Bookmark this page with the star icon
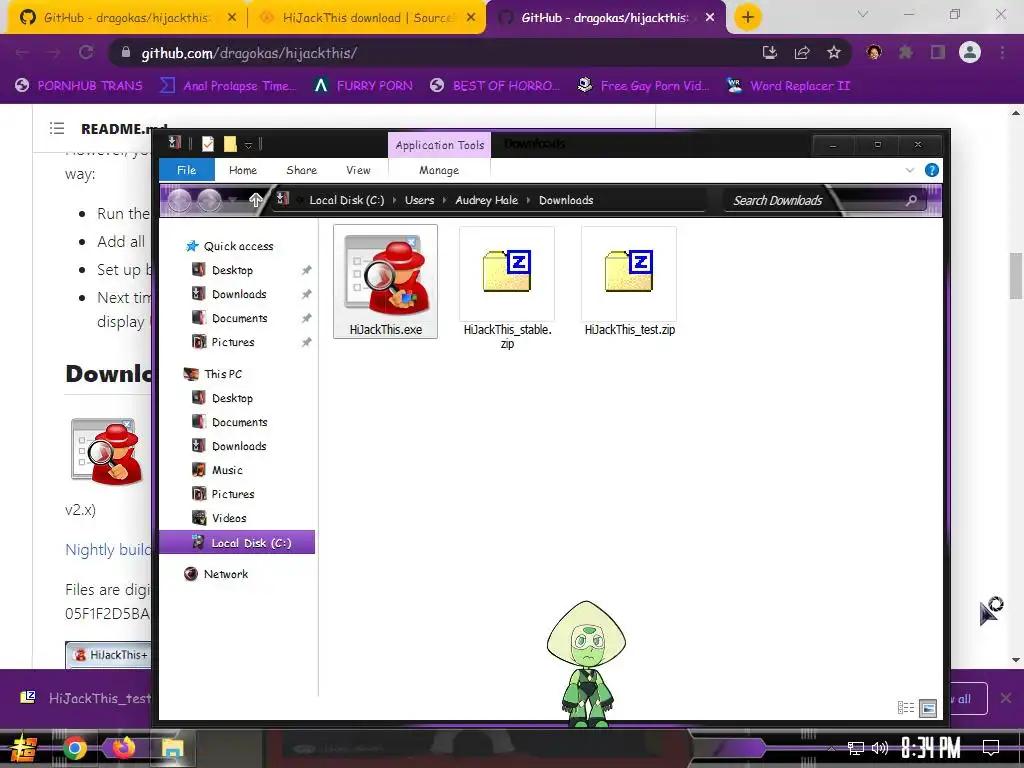This screenshot has width=1024, height=768. [834, 53]
